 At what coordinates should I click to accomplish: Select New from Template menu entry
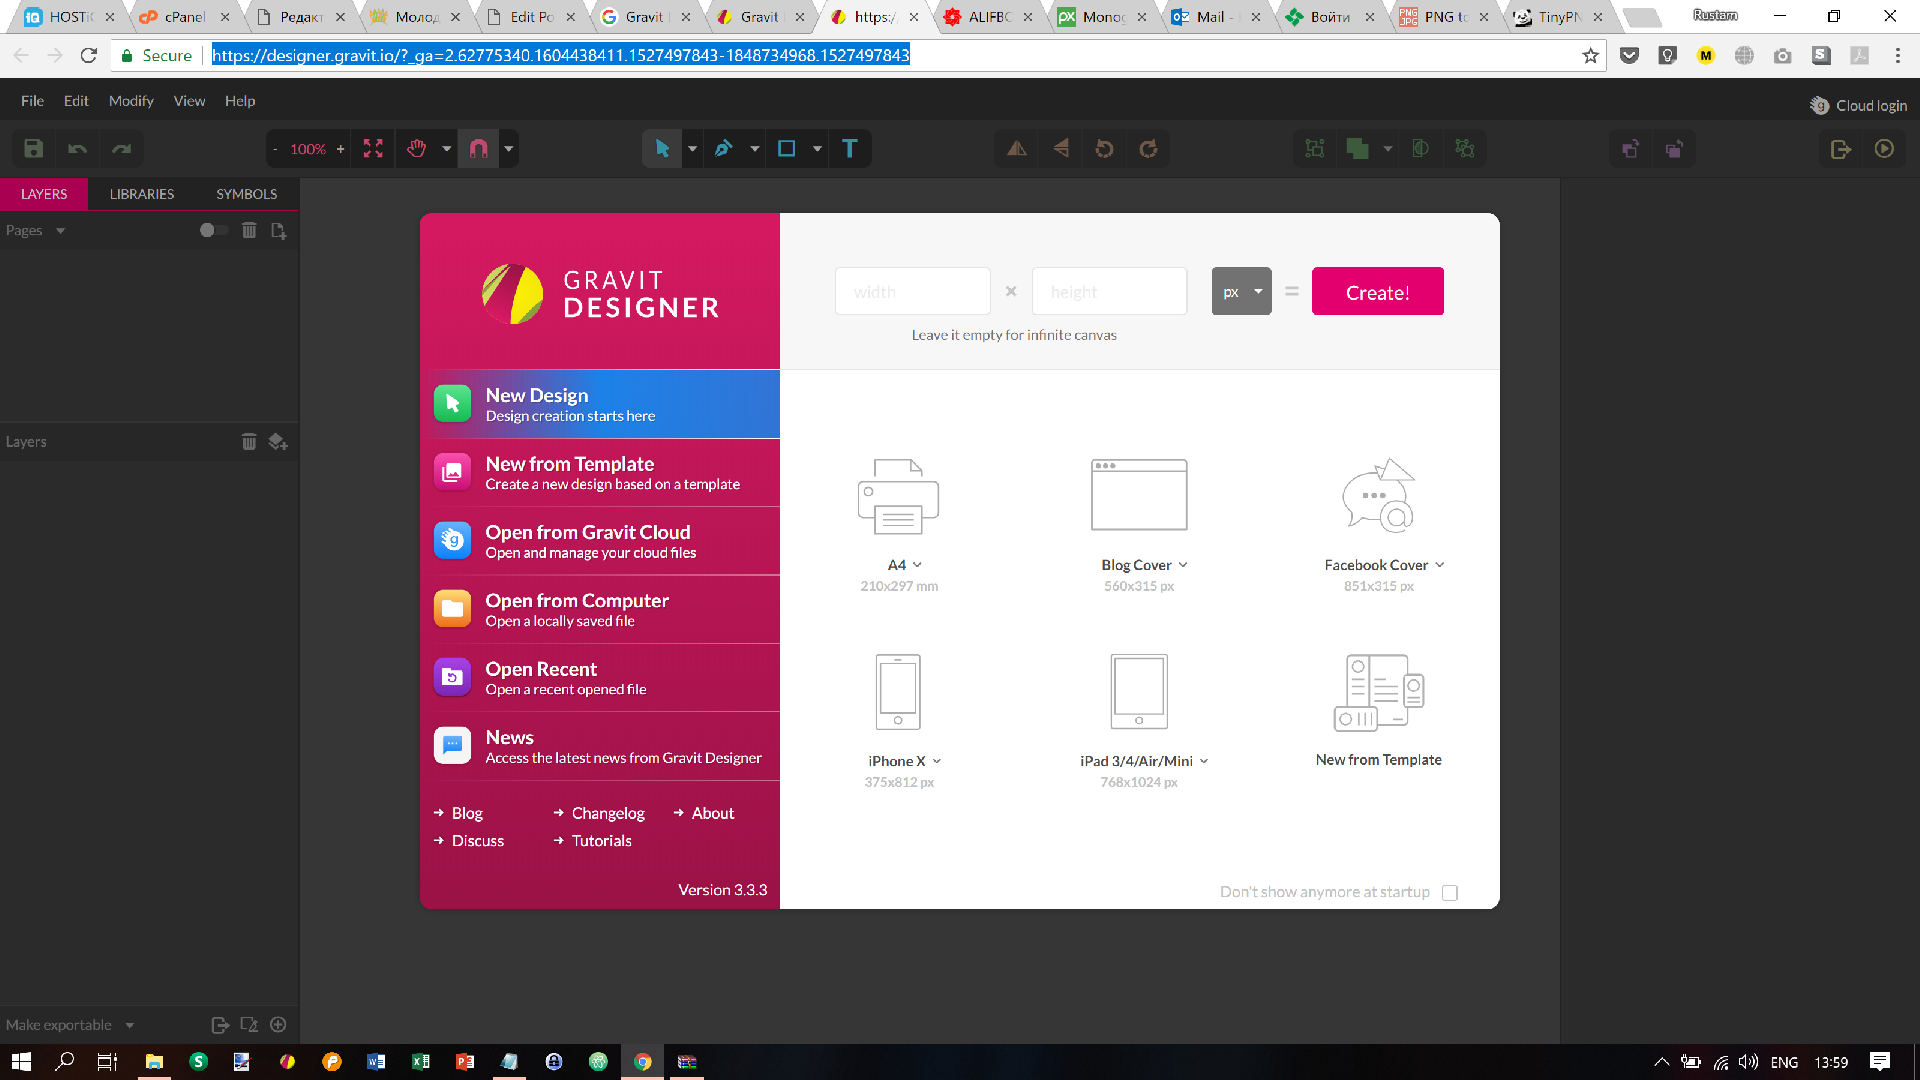pyautogui.click(x=600, y=473)
